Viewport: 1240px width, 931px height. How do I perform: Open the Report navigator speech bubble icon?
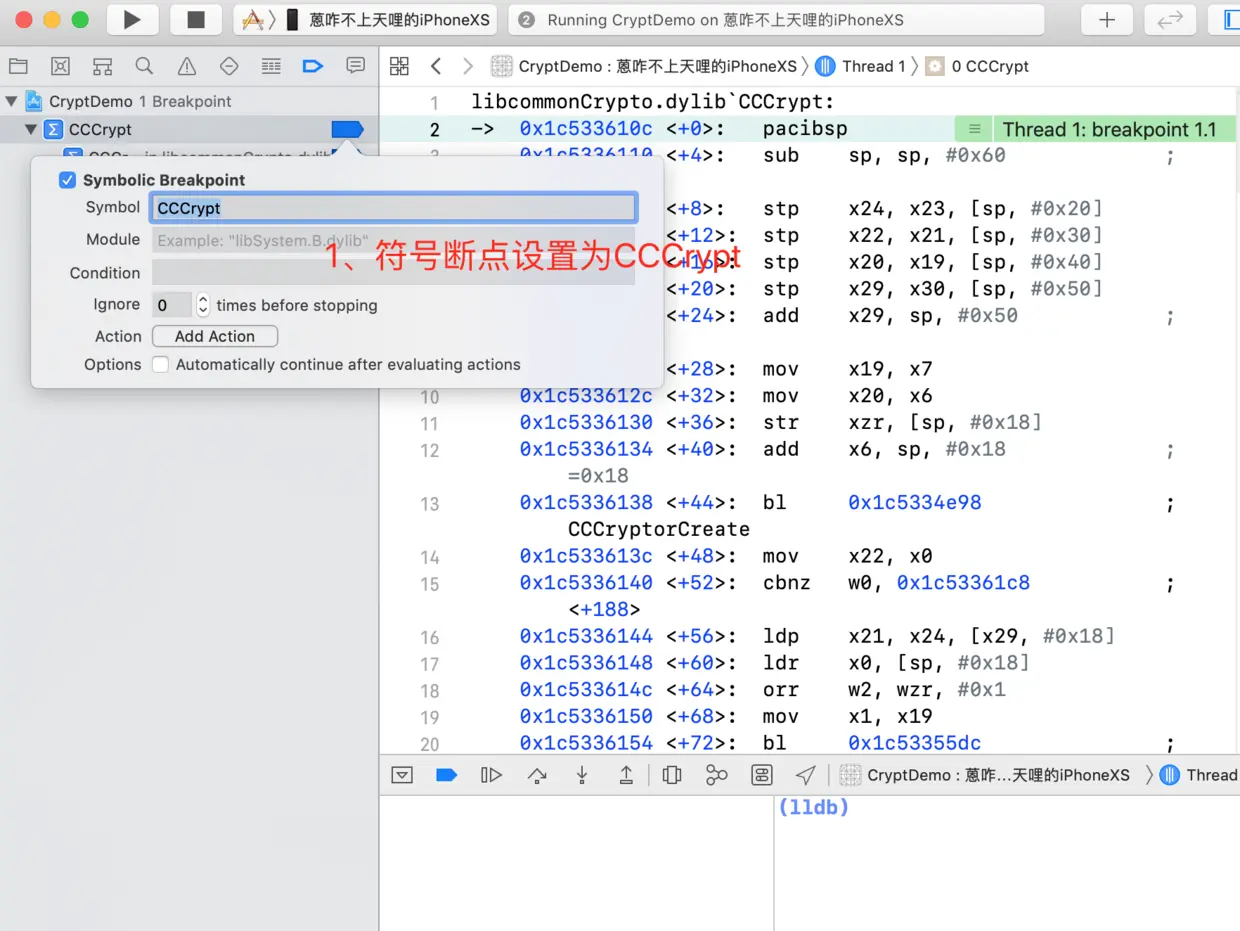[x=355, y=66]
